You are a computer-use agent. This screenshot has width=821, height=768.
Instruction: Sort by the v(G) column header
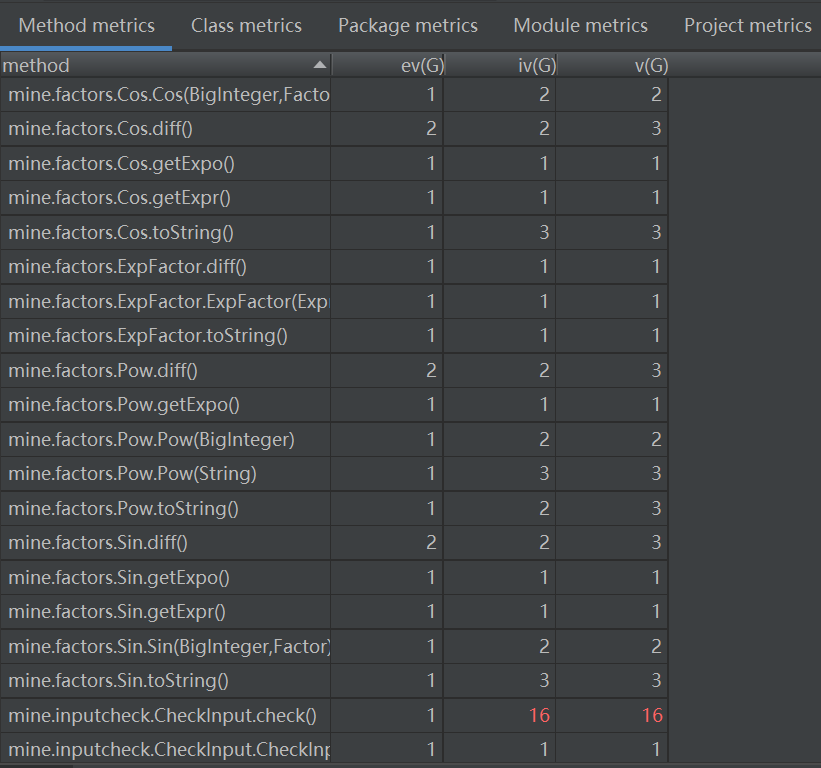(614, 65)
